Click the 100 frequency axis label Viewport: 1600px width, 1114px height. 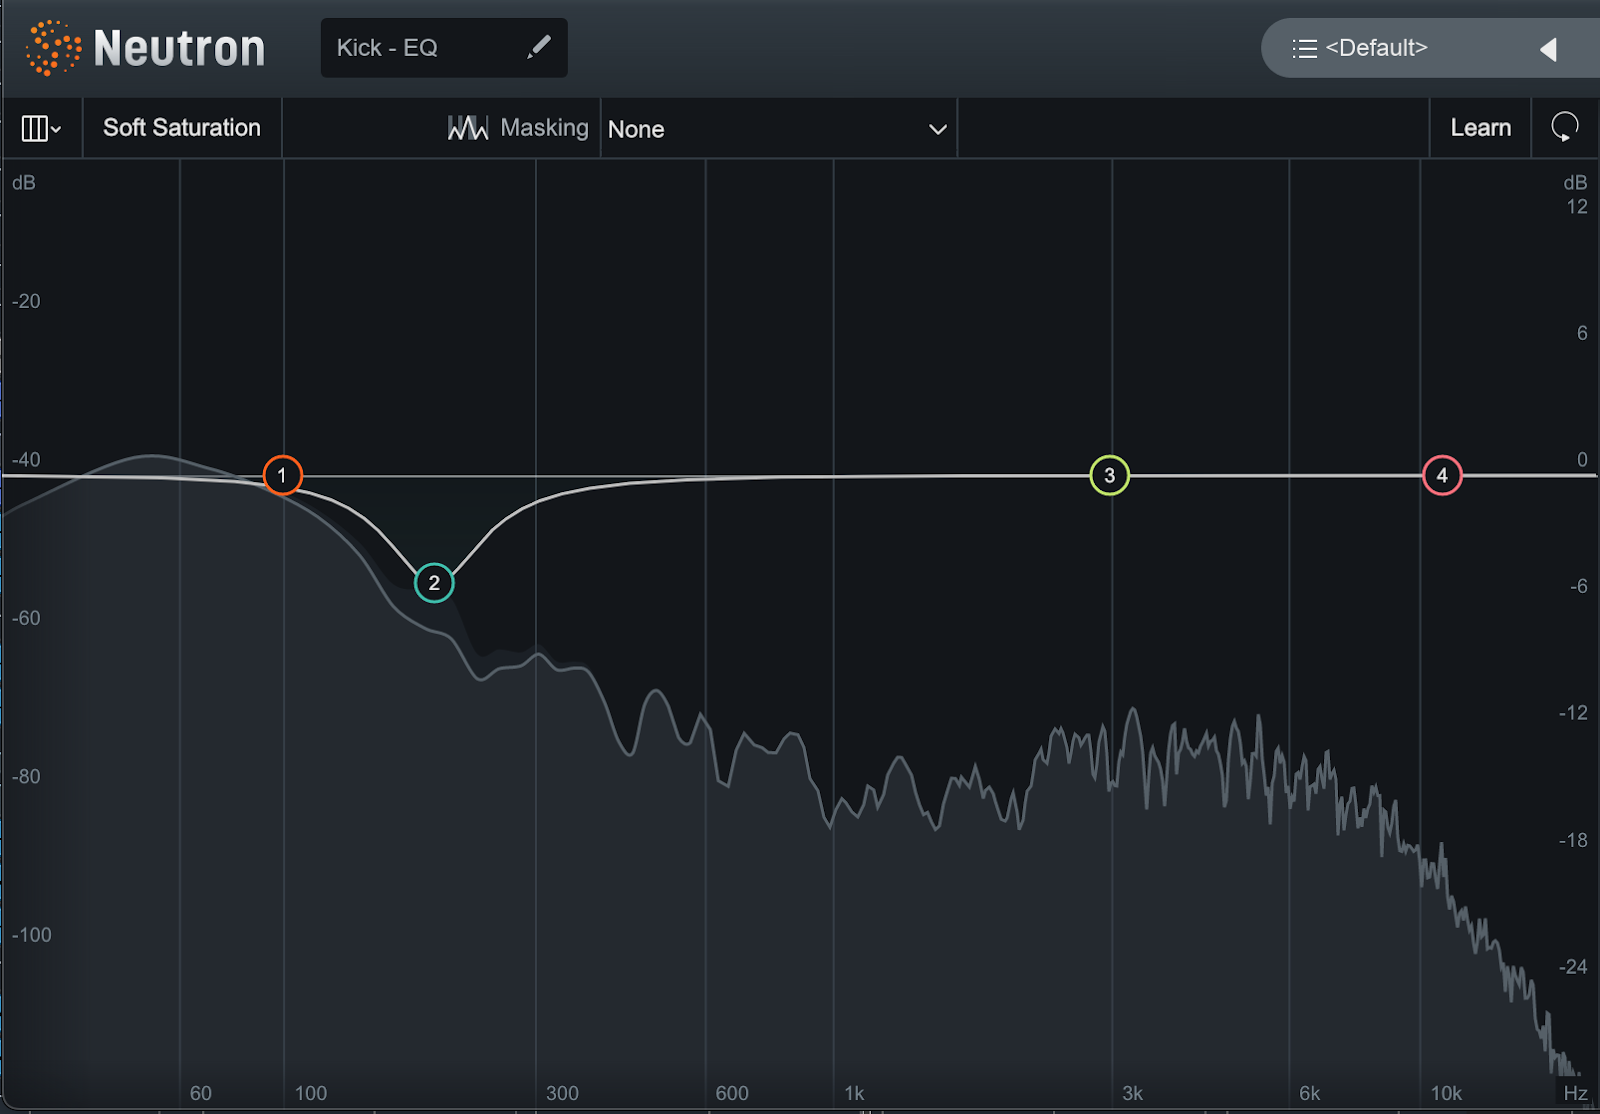311,1093
